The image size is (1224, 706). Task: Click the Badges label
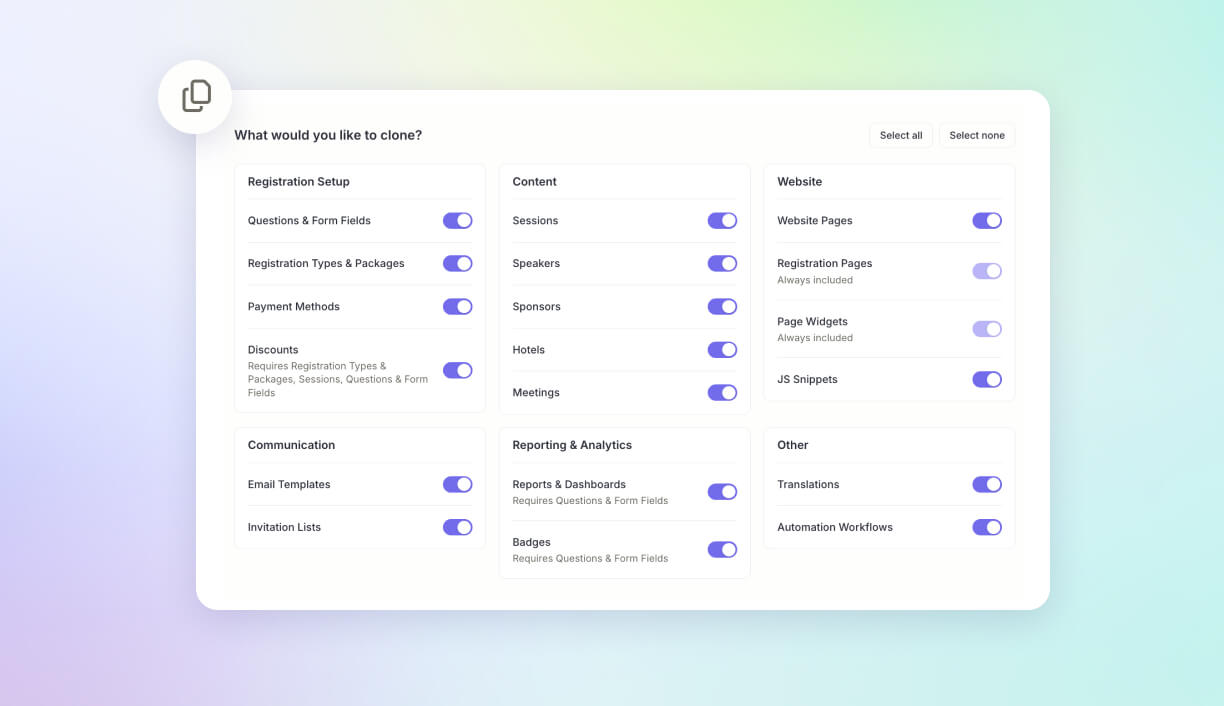coord(532,543)
